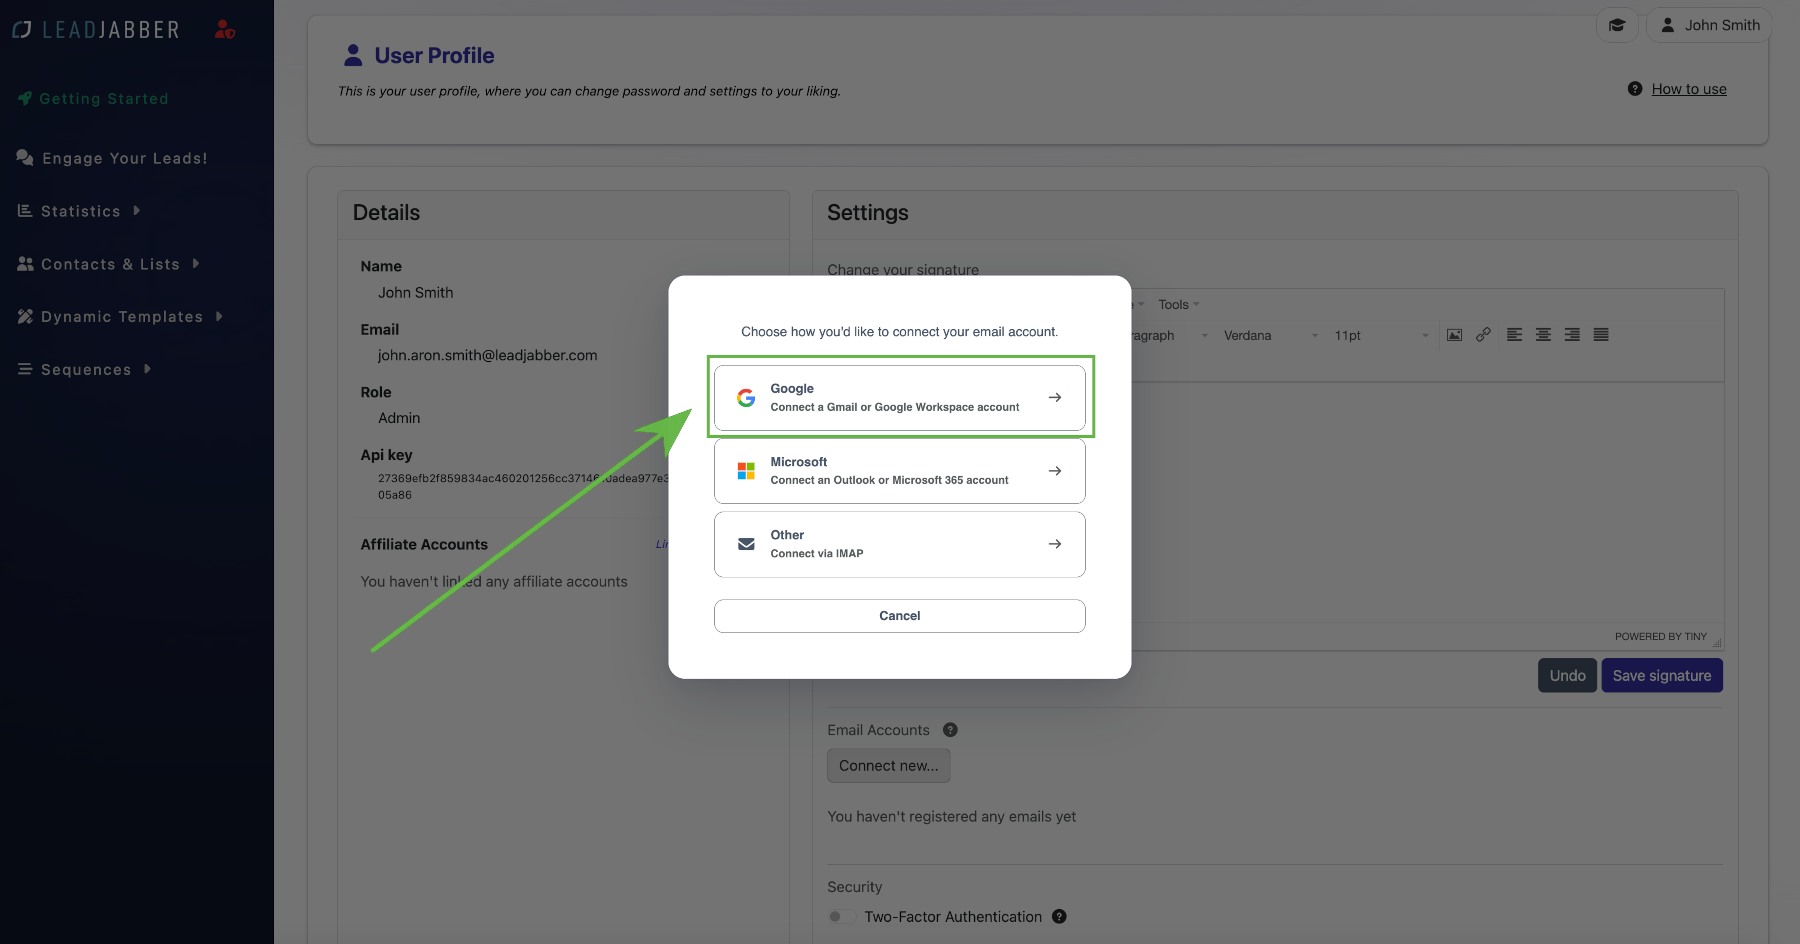Insert image using the editor image icon
1800x944 pixels.
click(x=1454, y=335)
